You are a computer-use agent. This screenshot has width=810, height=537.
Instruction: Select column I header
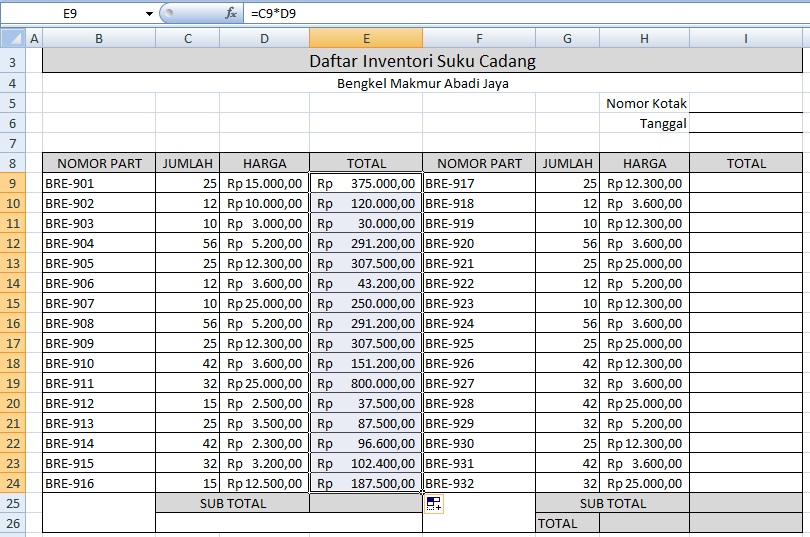coord(746,38)
